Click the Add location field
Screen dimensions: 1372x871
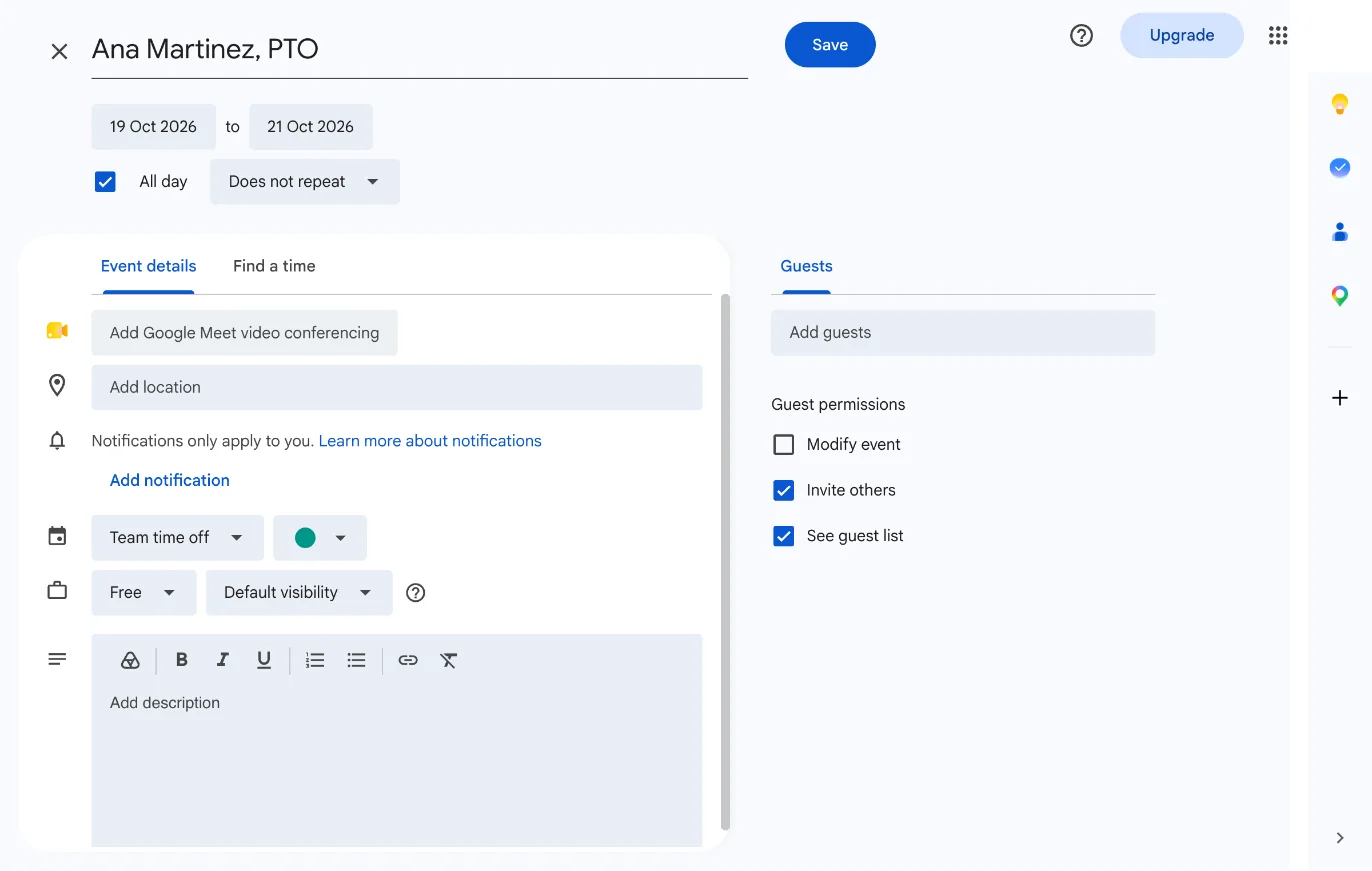pyautogui.click(x=397, y=387)
